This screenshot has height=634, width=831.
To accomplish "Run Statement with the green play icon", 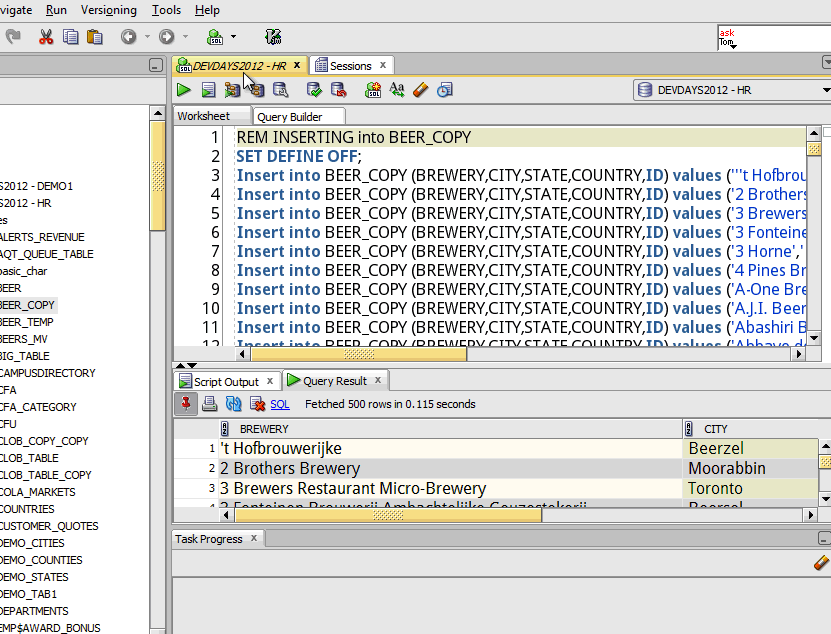I will (x=183, y=90).
